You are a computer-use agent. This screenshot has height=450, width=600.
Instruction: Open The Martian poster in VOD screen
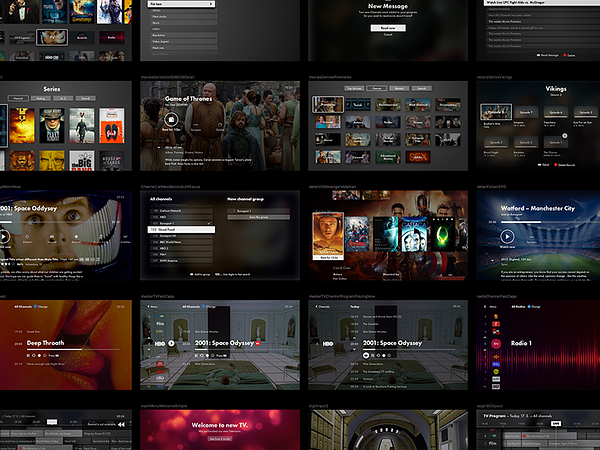(328, 236)
